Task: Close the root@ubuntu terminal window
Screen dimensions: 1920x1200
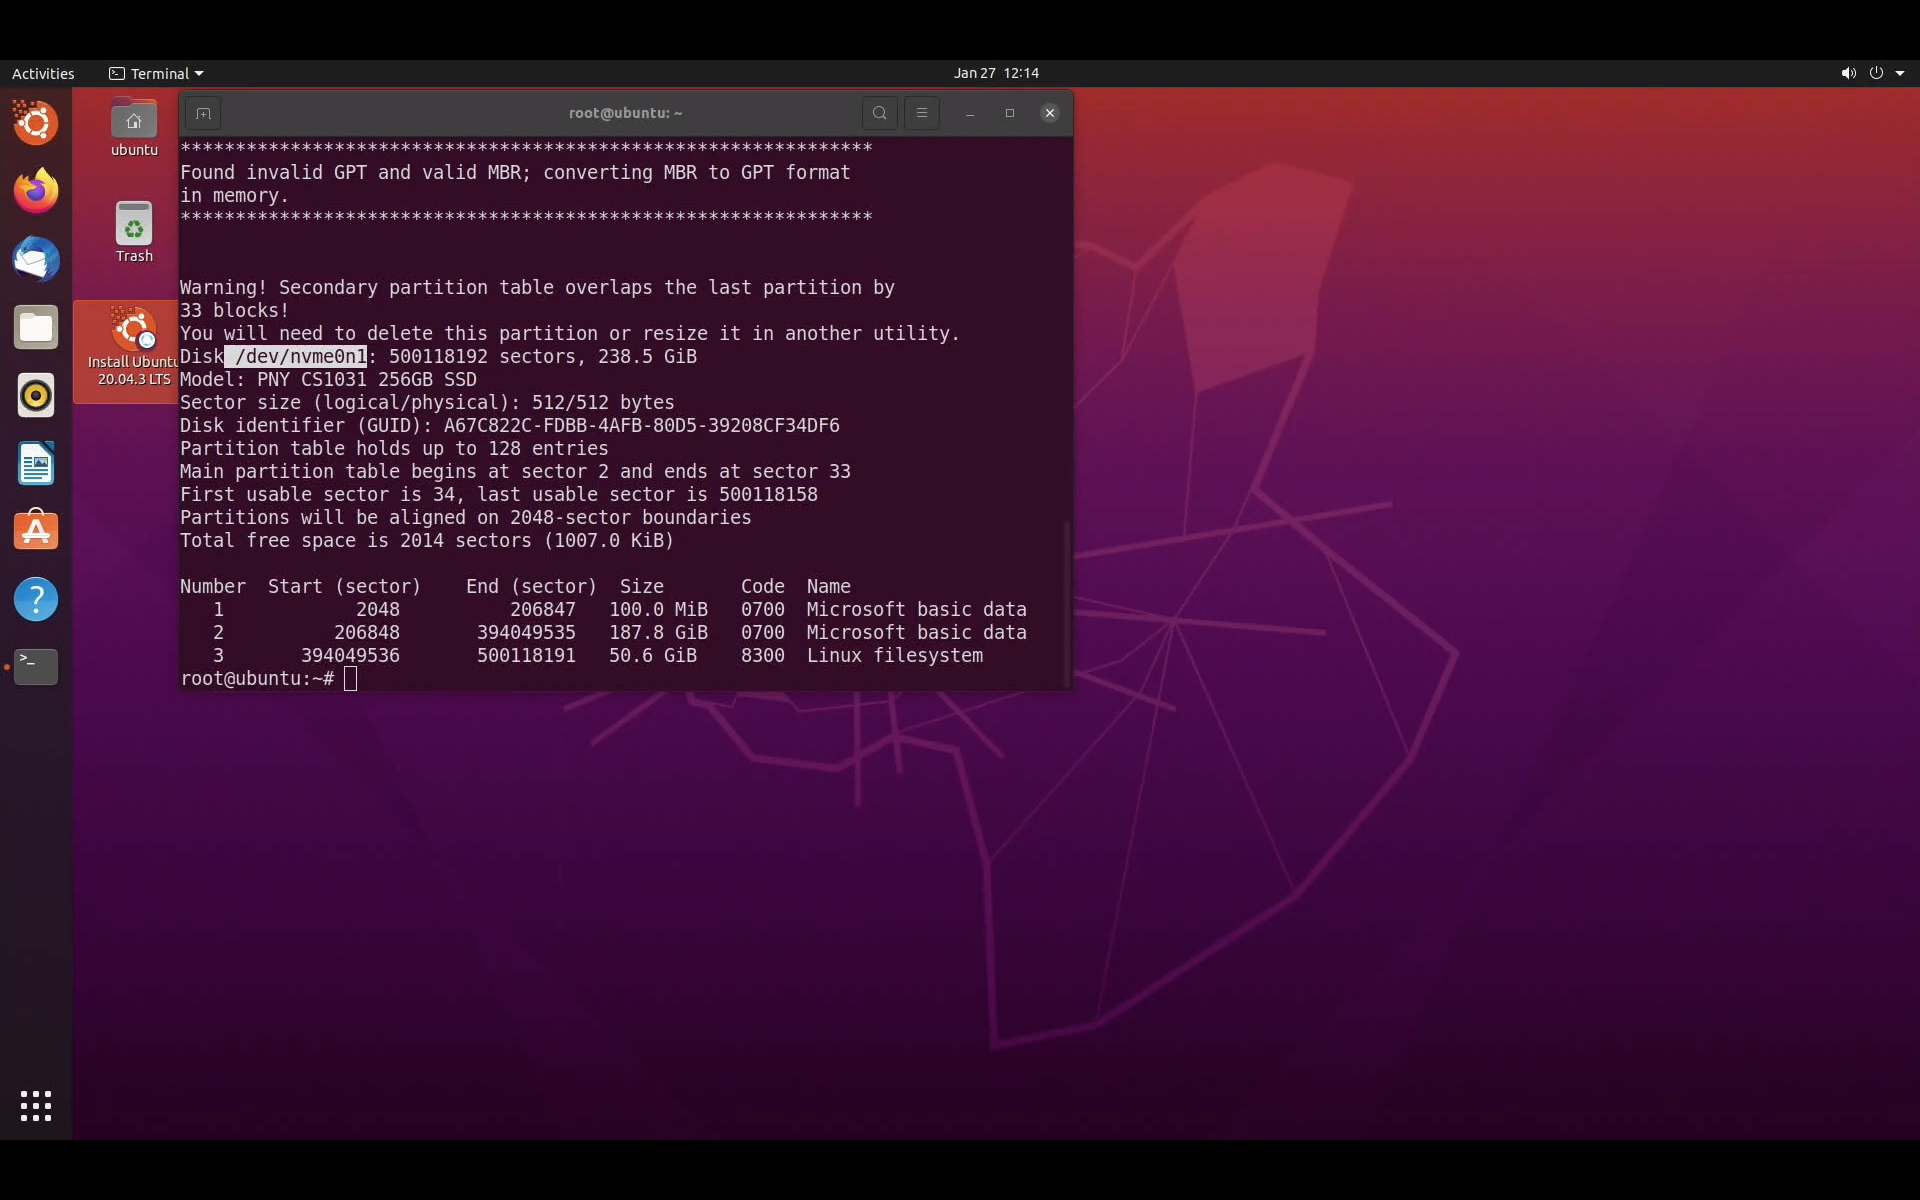Action: (x=1050, y=114)
